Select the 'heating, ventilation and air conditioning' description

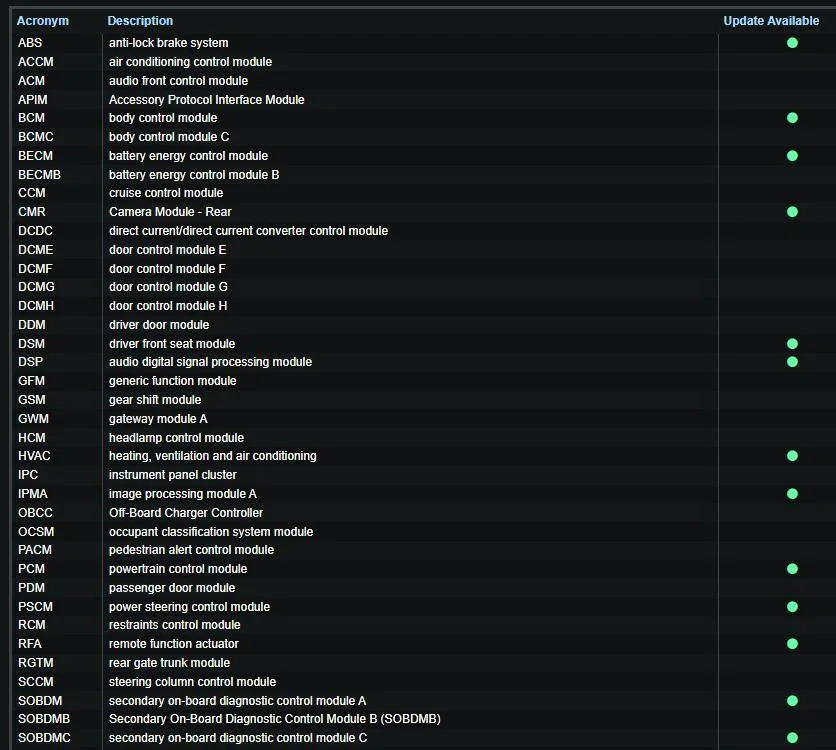(x=213, y=456)
